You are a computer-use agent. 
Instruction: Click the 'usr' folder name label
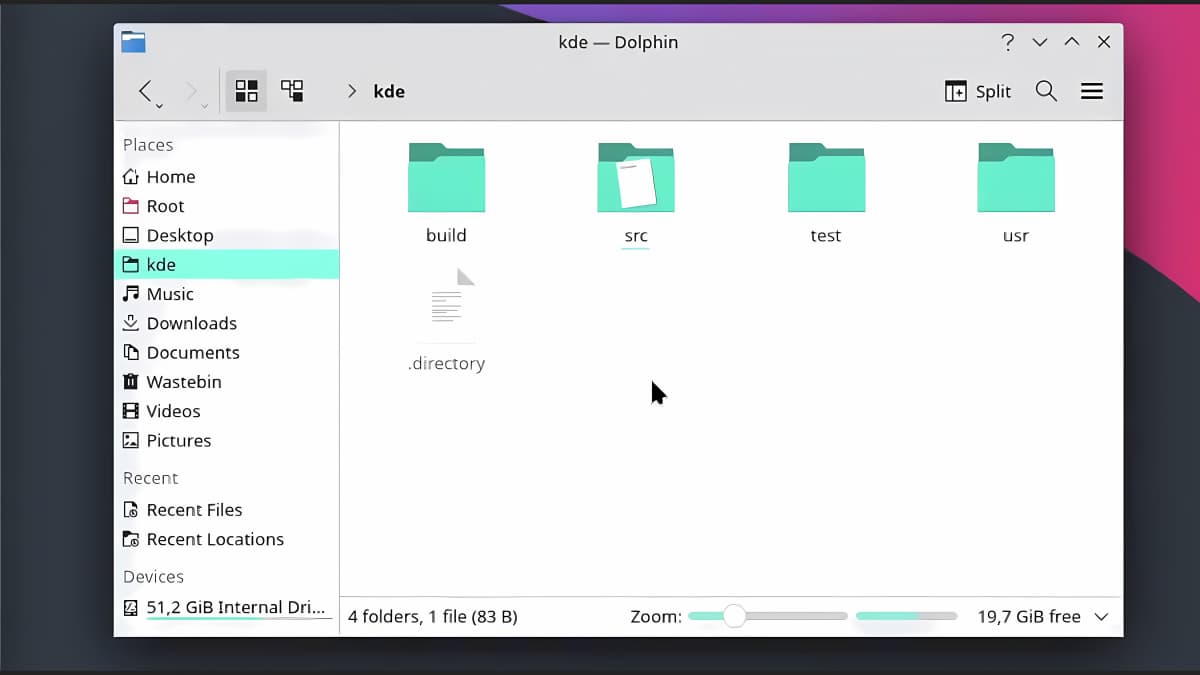point(1016,236)
